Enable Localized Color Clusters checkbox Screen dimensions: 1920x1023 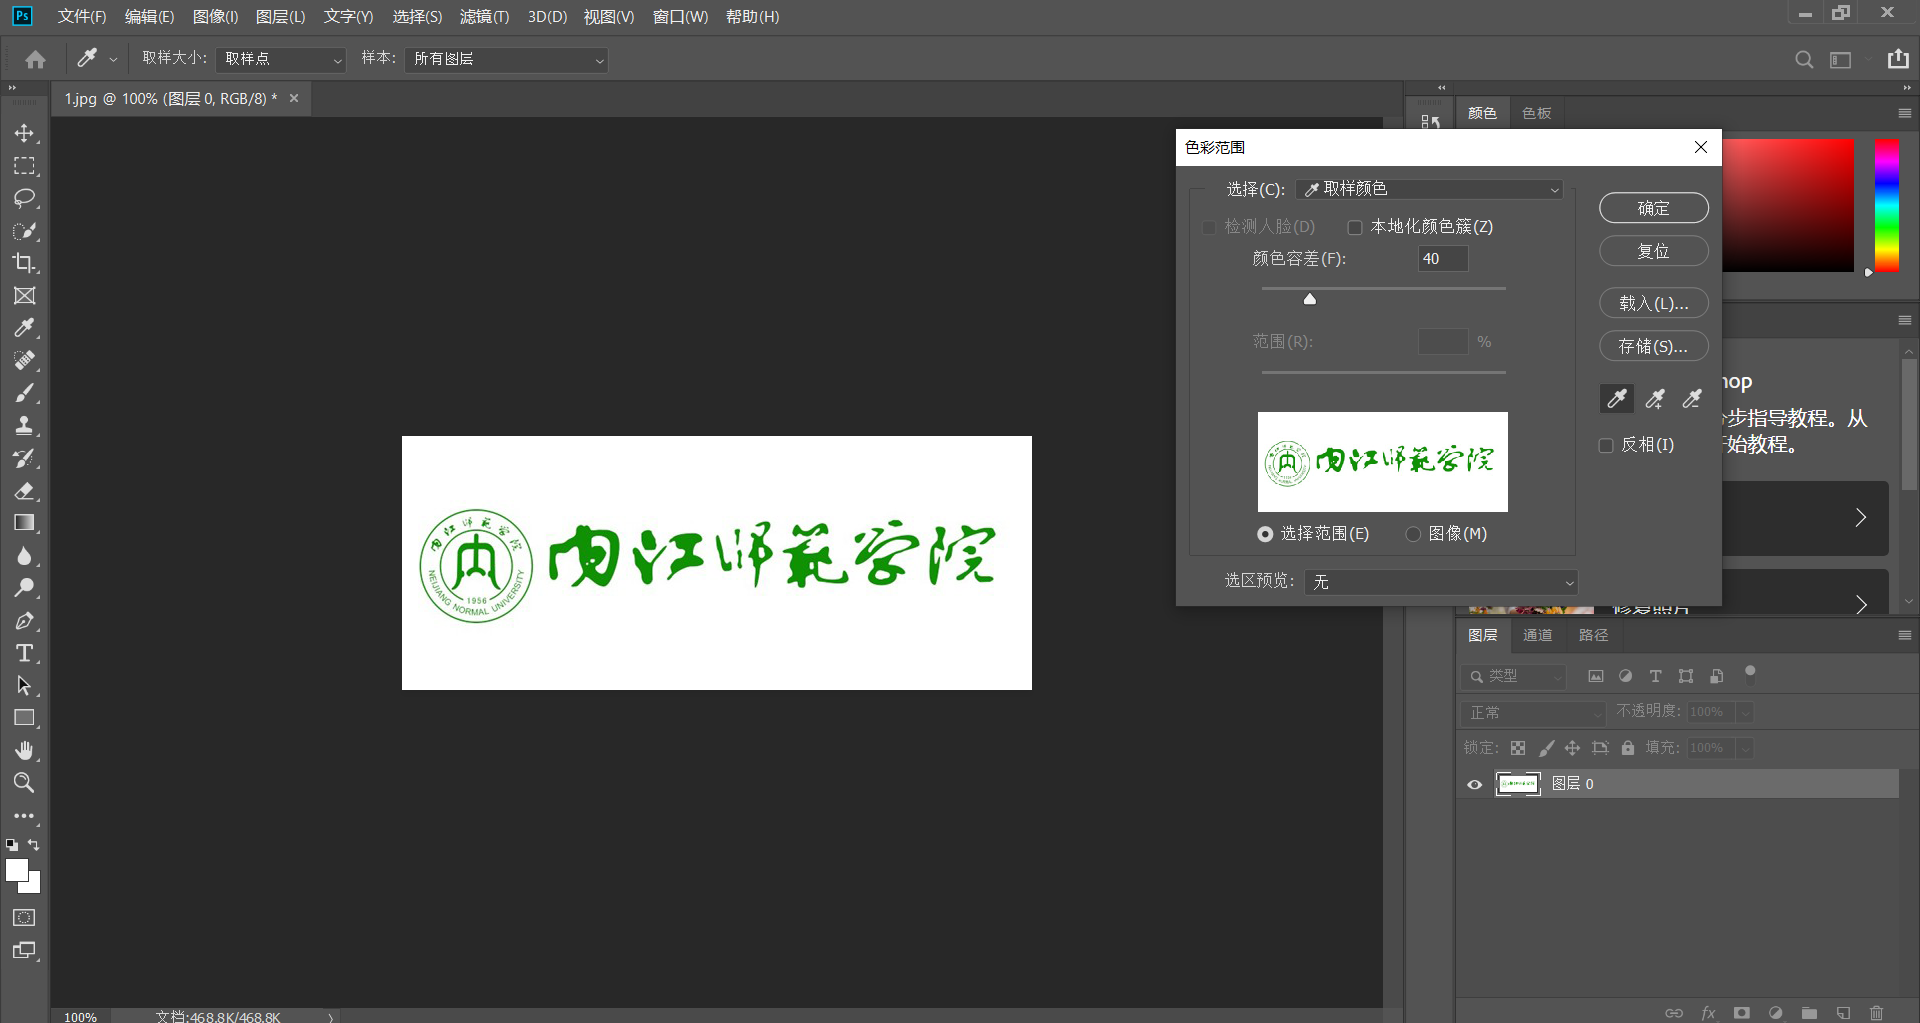tap(1355, 227)
